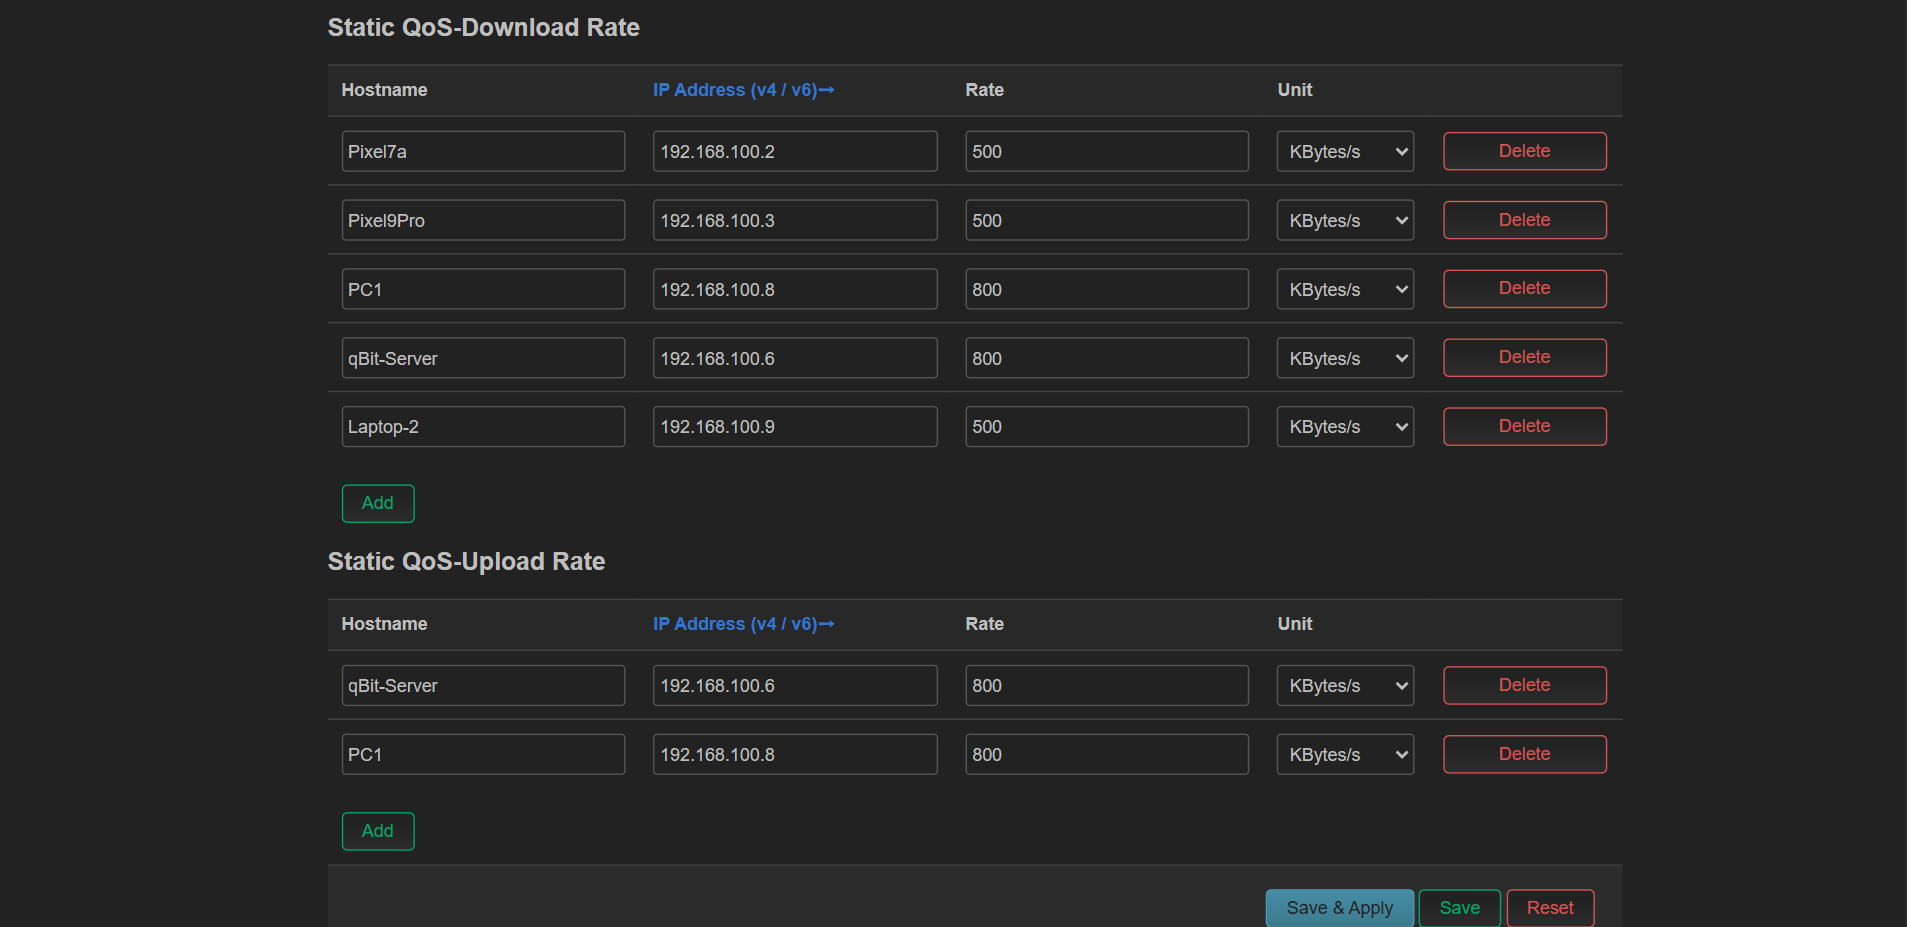This screenshot has height=927, width=1907.
Task: Expand unit dropdown for Laptop-2 download row
Action: point(1345,427)
